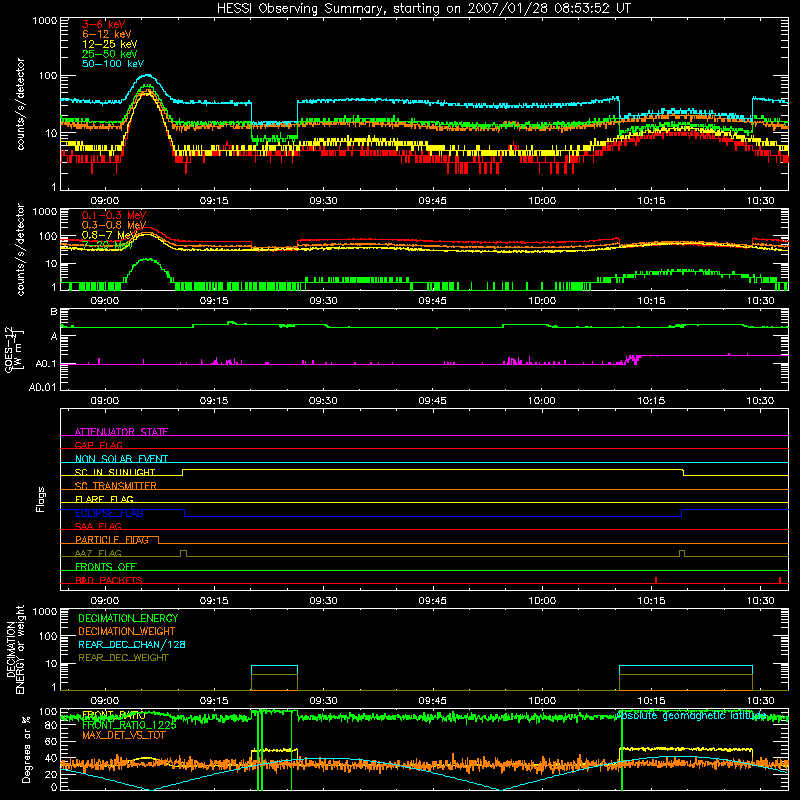Click the AAZ_FLAG pulse near 09:10
800x800 pixels.
tap(184, 553)
